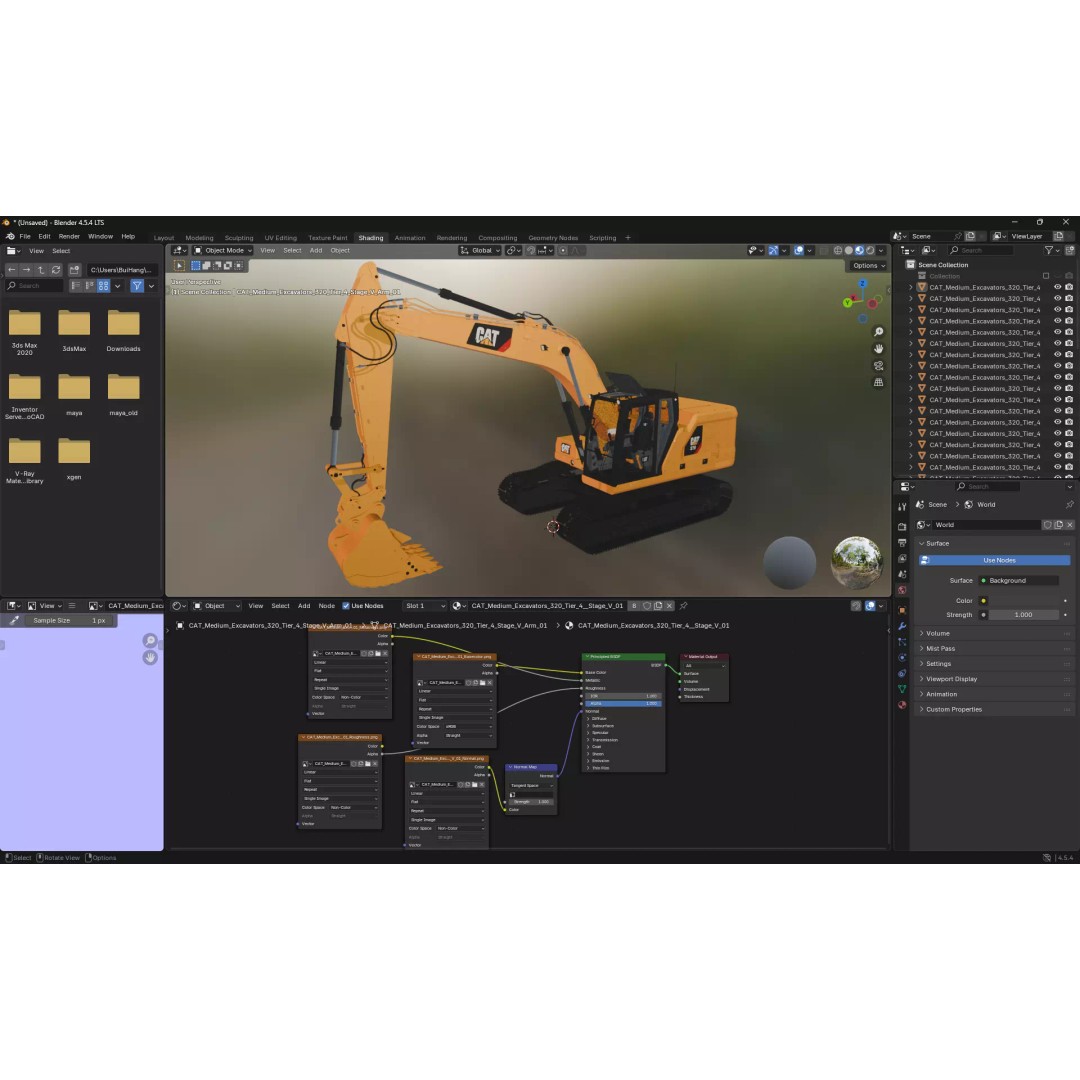Expand the Mist Pass panel
Image resolution: width=1080 pixels, height=1080 pixels.
[993, 649]
